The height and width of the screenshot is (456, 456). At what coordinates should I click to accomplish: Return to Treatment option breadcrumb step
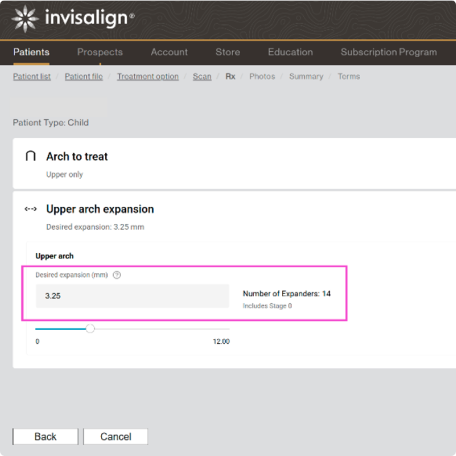148,76
